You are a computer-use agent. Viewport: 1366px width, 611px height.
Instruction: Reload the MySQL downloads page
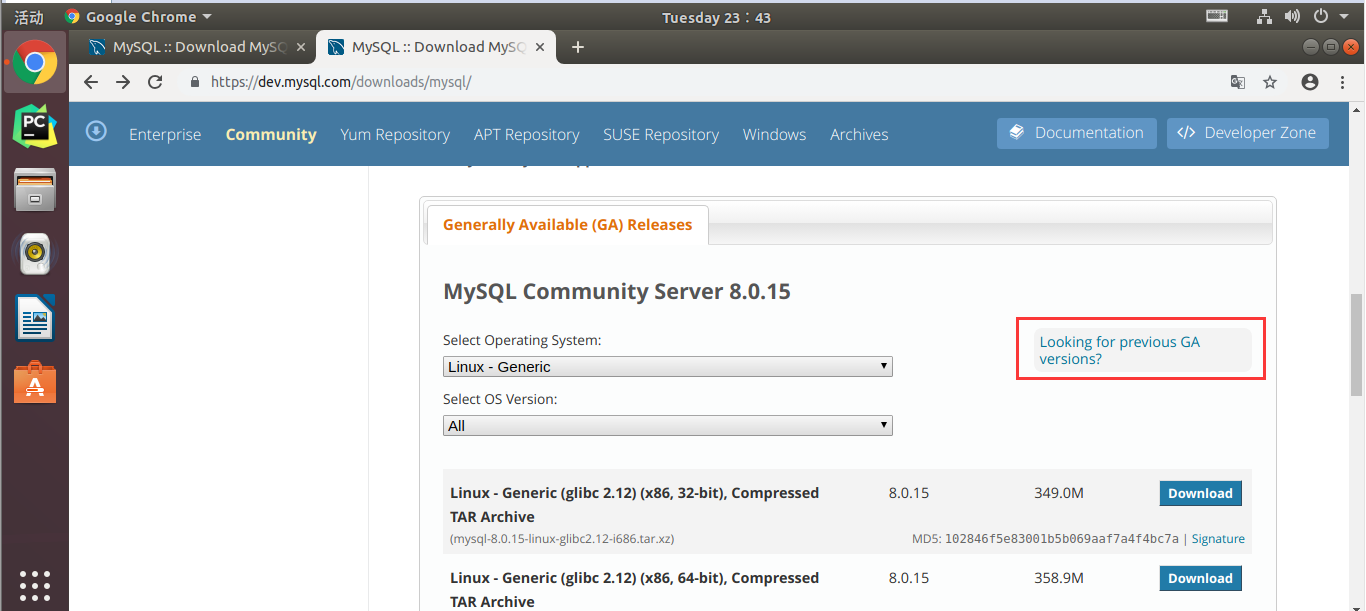pyautogui.click(x=155, y=82)
